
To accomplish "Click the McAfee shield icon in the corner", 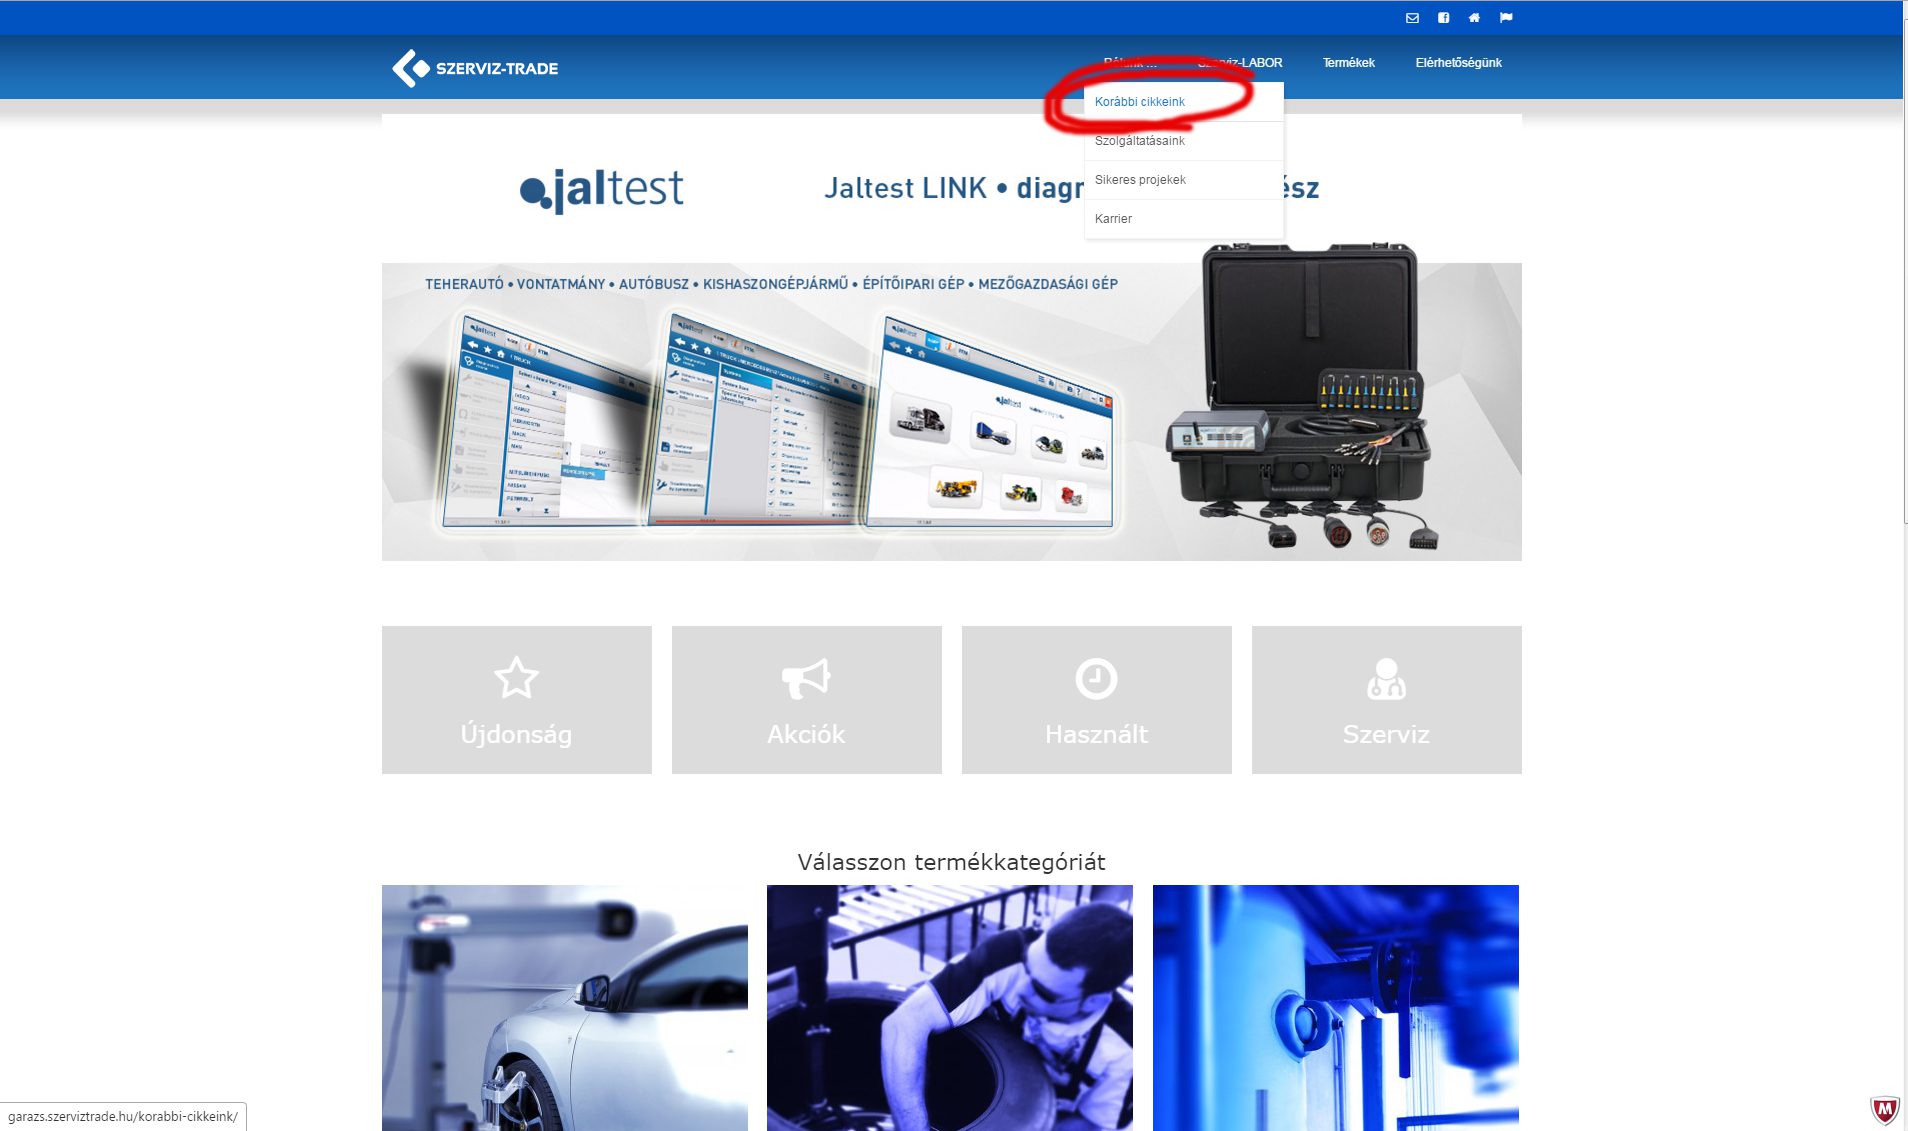I will click(x=1885, y=1110).
